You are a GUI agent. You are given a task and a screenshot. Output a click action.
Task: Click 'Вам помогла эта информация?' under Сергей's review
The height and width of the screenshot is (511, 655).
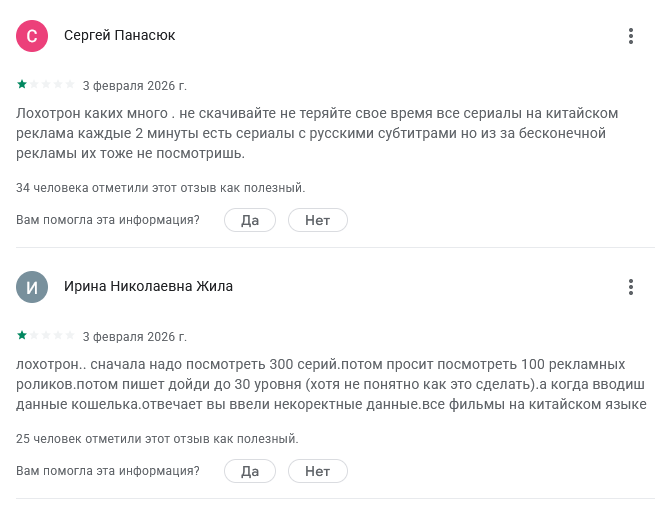point(108,220)
